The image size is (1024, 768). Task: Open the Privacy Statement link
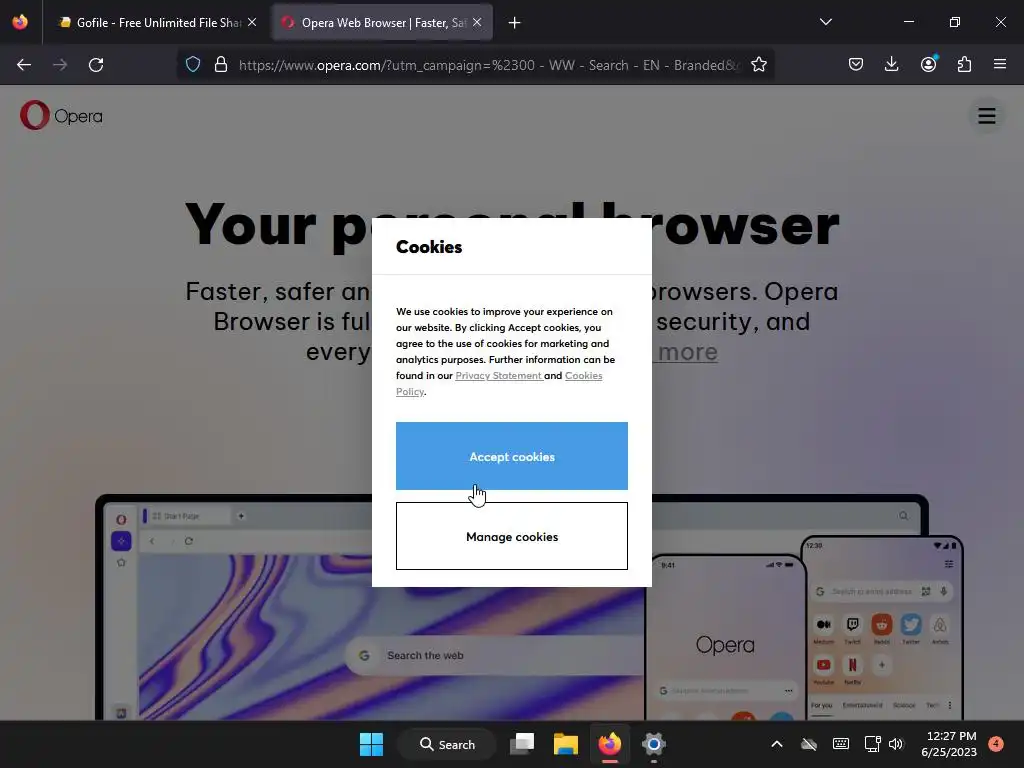tap(499, 376)
